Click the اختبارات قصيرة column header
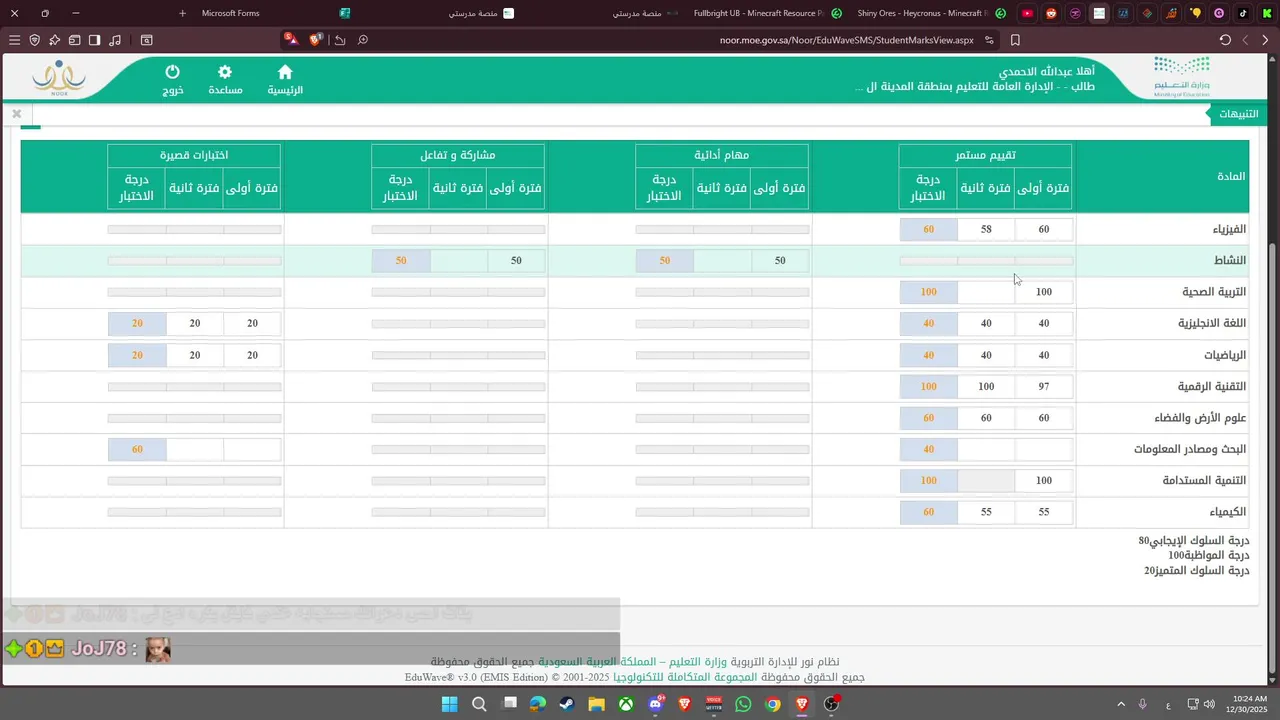The image size is (1280, 720). (x=194, y=155)
